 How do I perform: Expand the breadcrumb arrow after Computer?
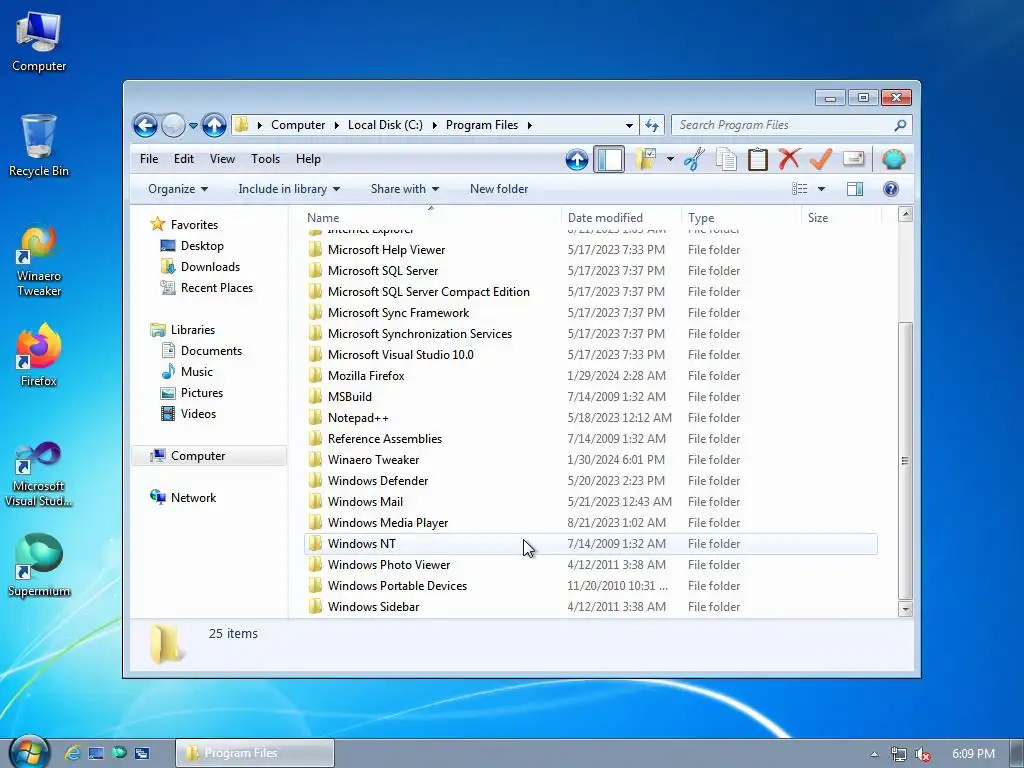(337, 125)
